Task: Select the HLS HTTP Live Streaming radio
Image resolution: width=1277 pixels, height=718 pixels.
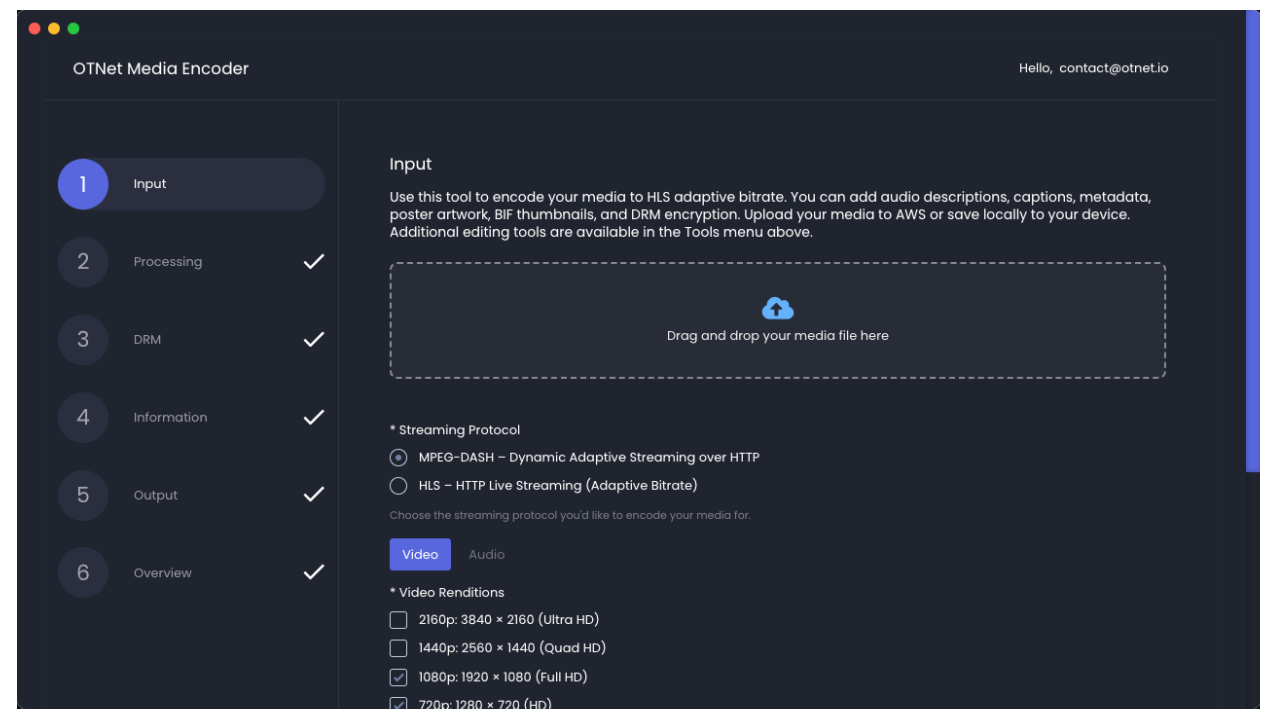Action: pyautogui.click(x=399, y=486)
